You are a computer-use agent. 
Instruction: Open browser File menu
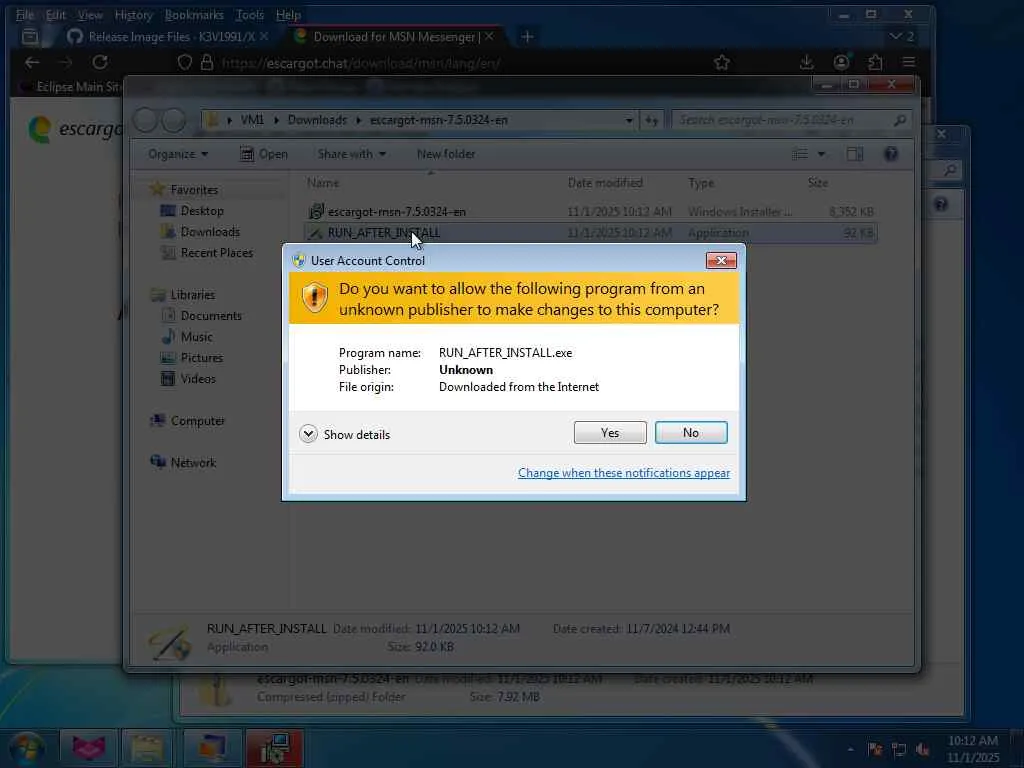coord(24,14)
